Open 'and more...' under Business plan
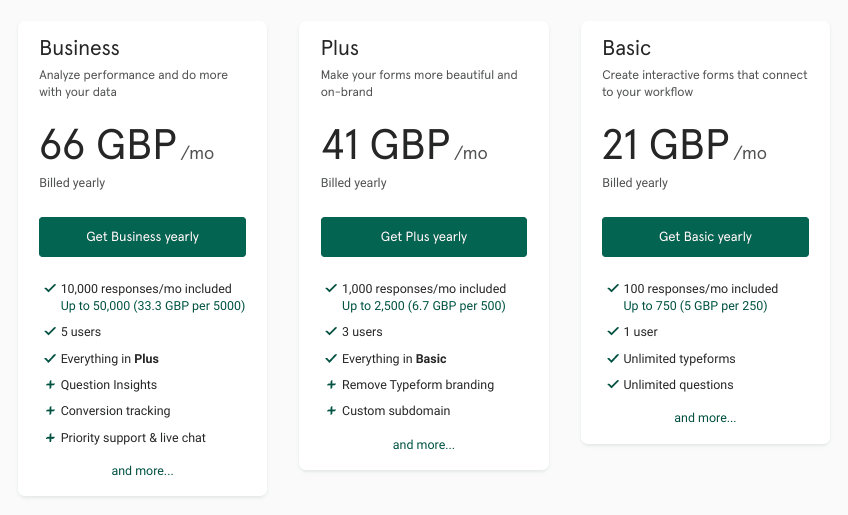The height and width of the screenshot is (515, 848). 142,471
